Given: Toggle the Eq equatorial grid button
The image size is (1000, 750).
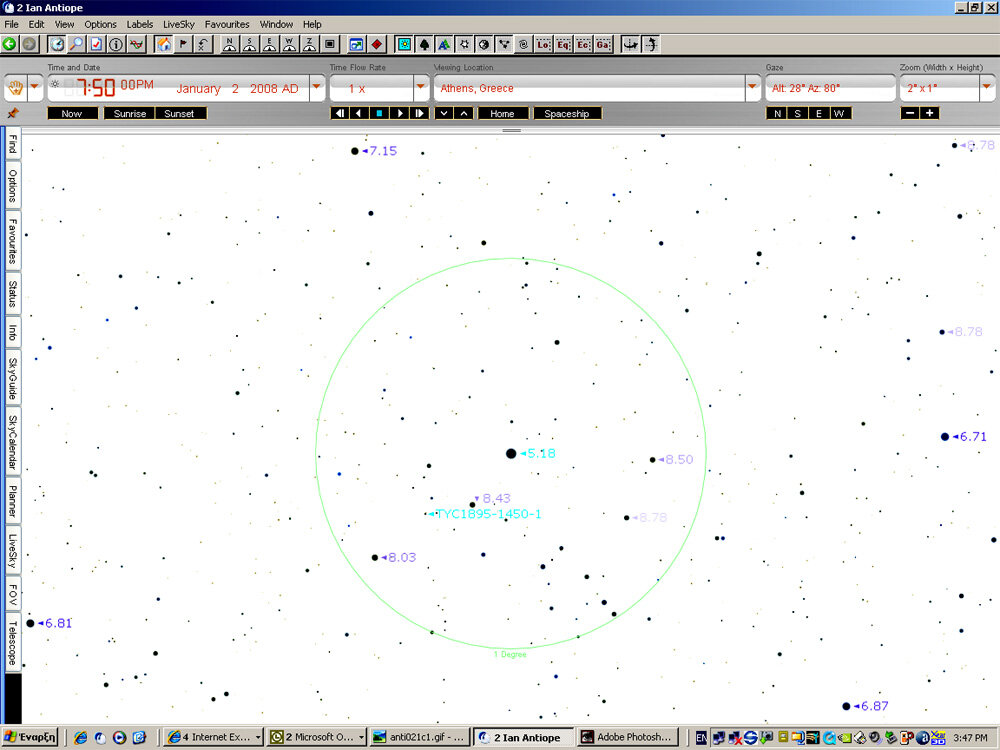Looking at the screenshot, I should coord(564,44).
